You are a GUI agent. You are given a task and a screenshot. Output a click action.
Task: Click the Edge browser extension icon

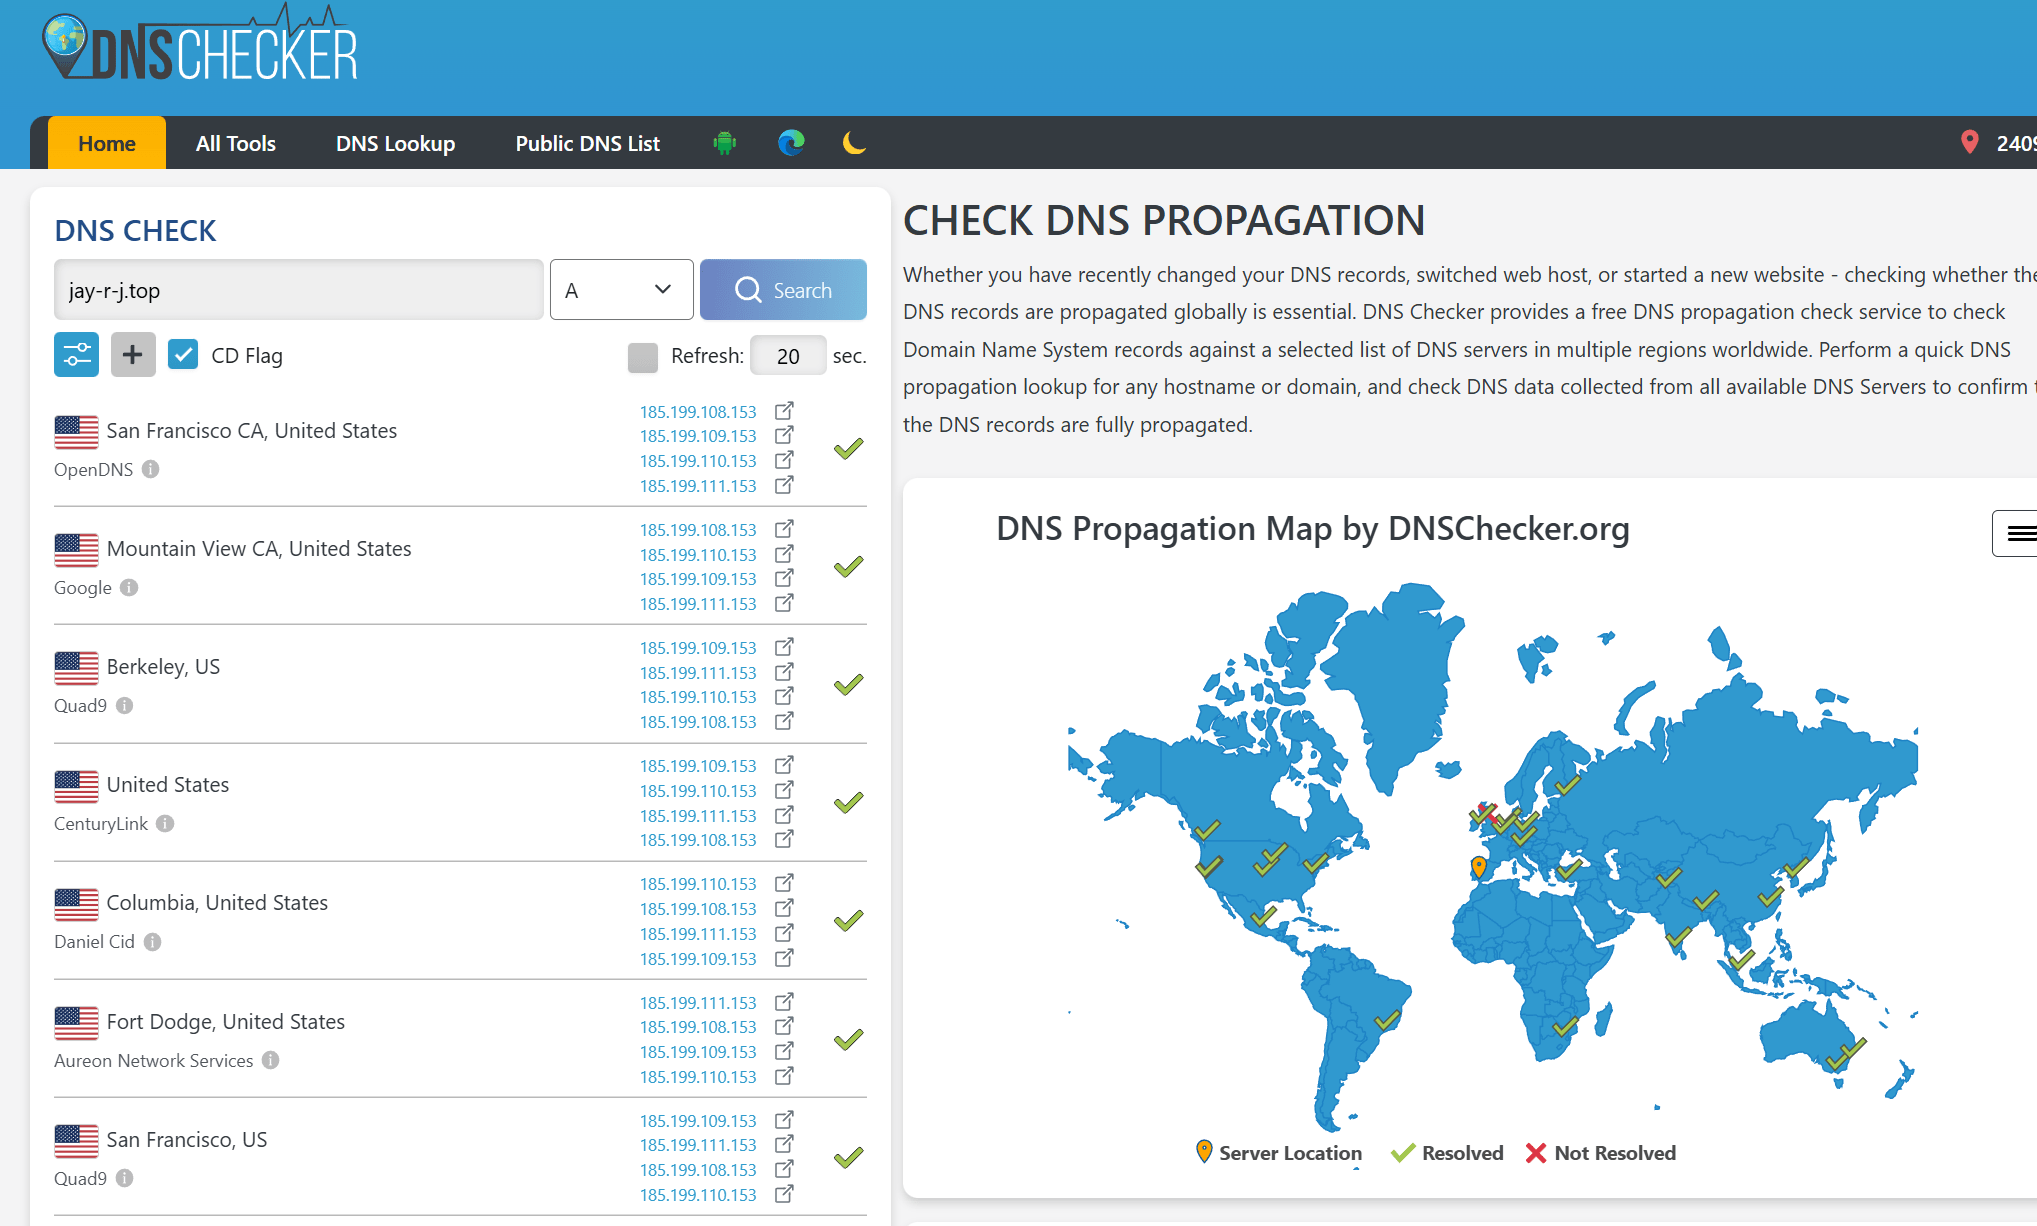791,143
